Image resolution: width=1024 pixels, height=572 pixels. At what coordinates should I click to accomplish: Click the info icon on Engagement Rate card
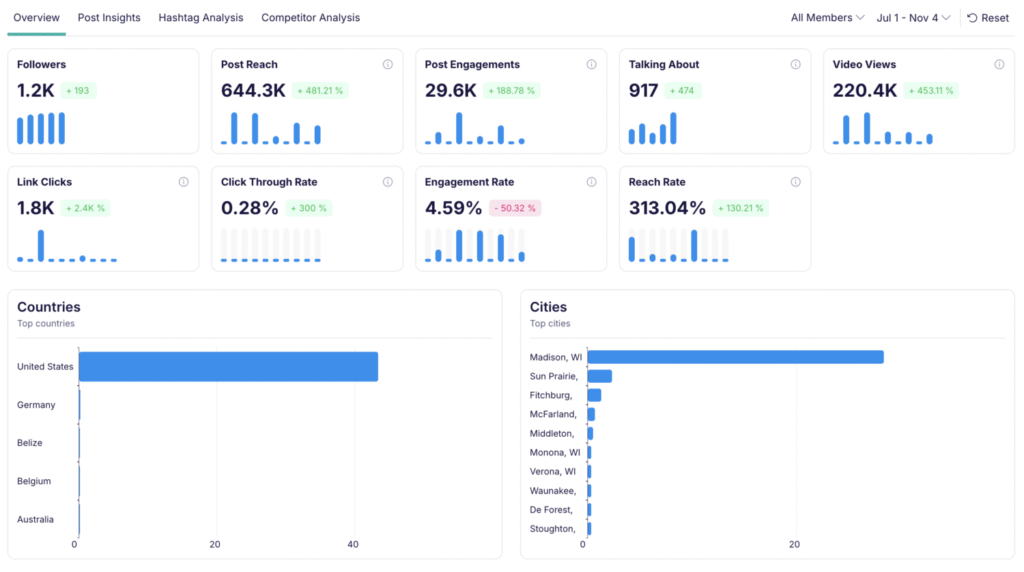[591, 183]
